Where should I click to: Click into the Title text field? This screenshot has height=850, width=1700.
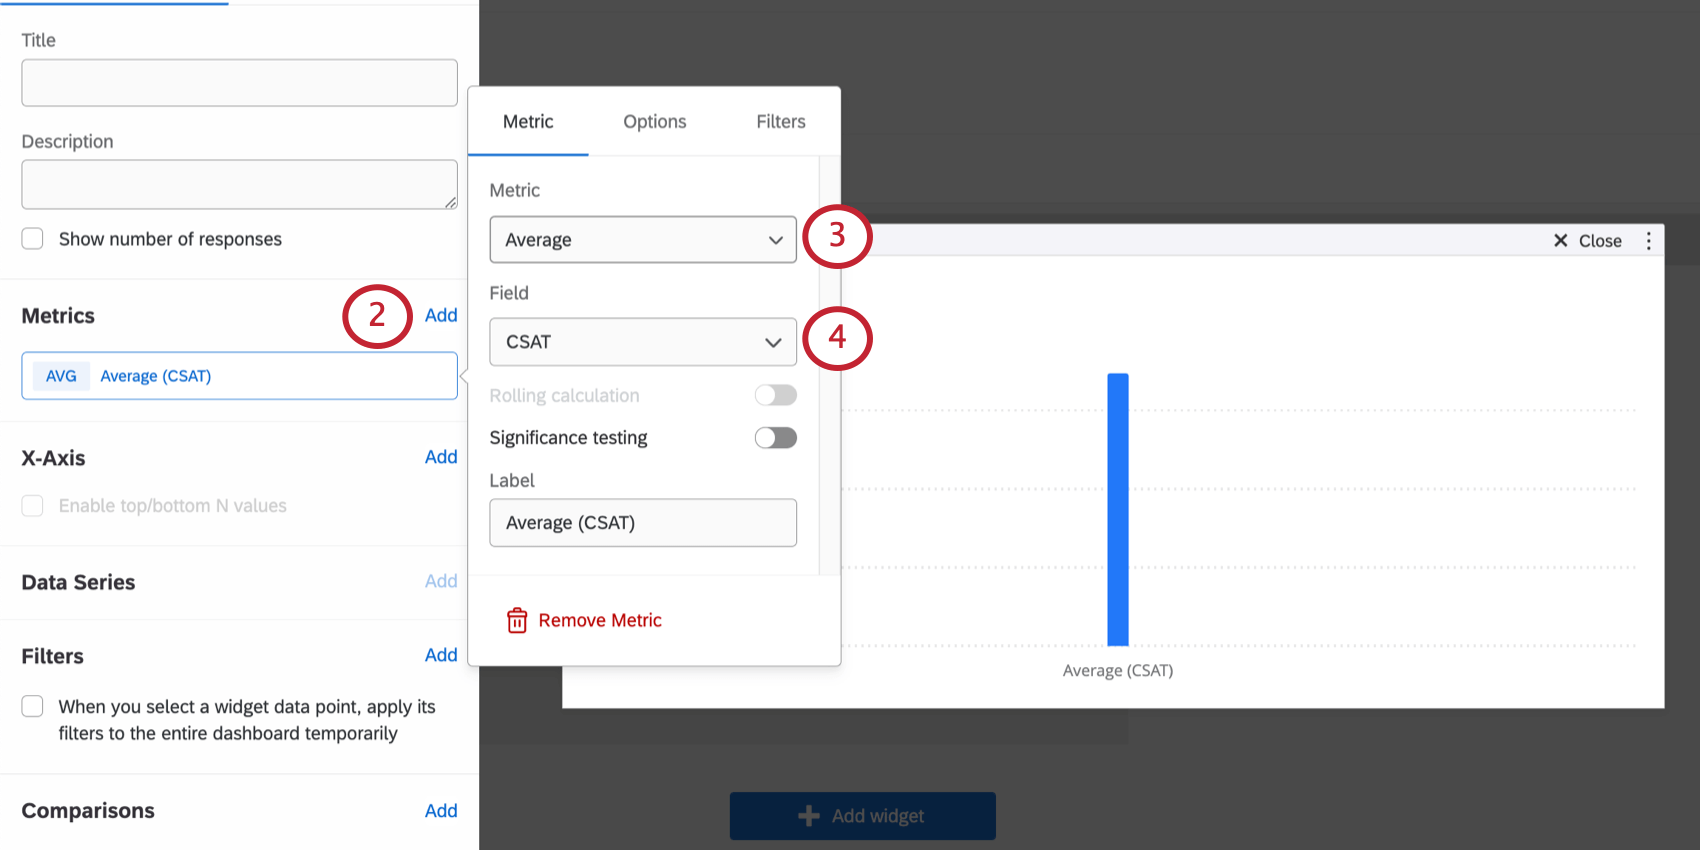point(240,83)
